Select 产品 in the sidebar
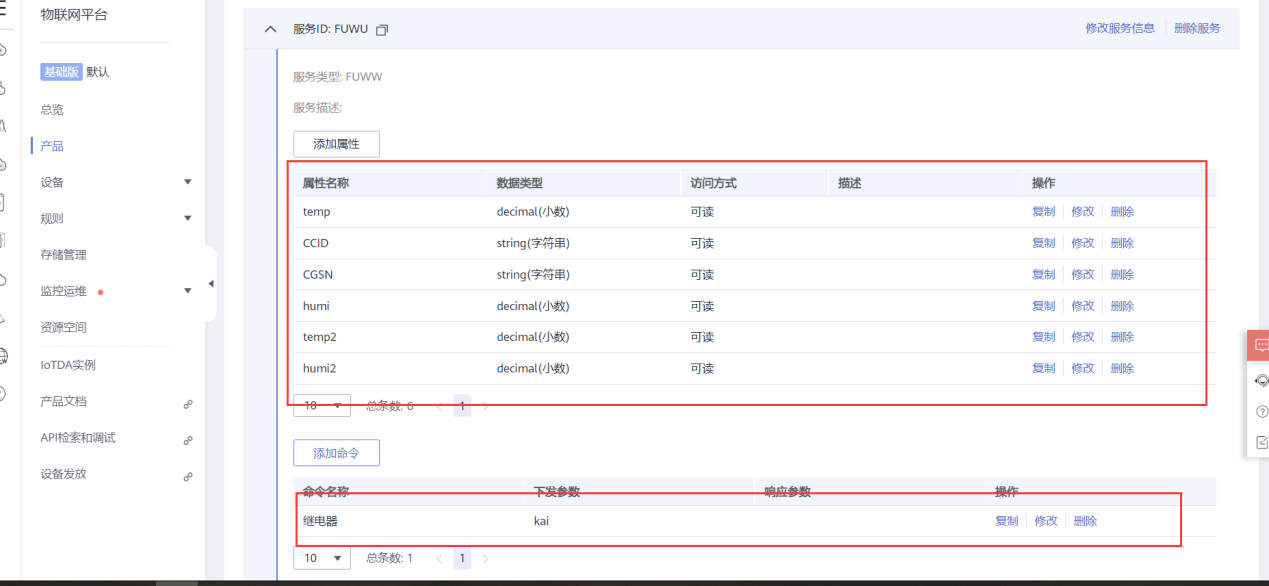 click(x=52, y=146)
